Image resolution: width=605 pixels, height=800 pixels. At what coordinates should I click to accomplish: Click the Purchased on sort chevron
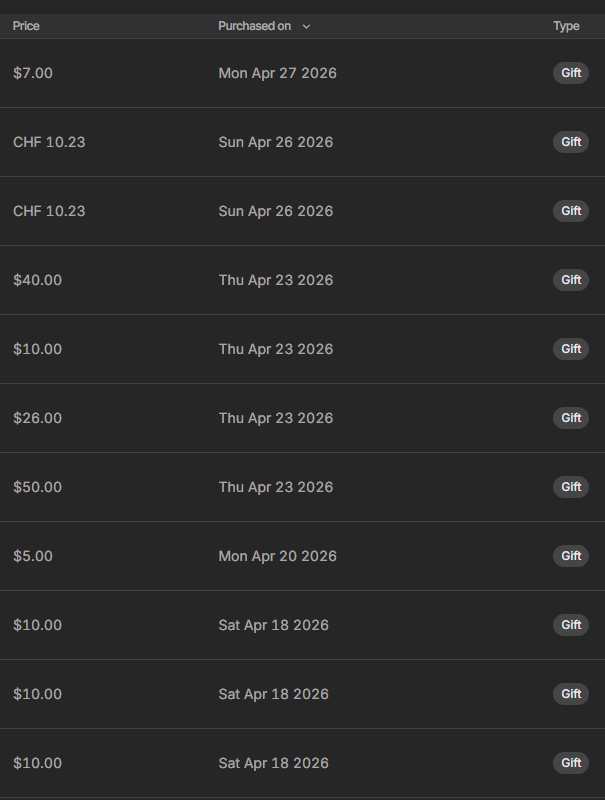(x=306, y=27)
